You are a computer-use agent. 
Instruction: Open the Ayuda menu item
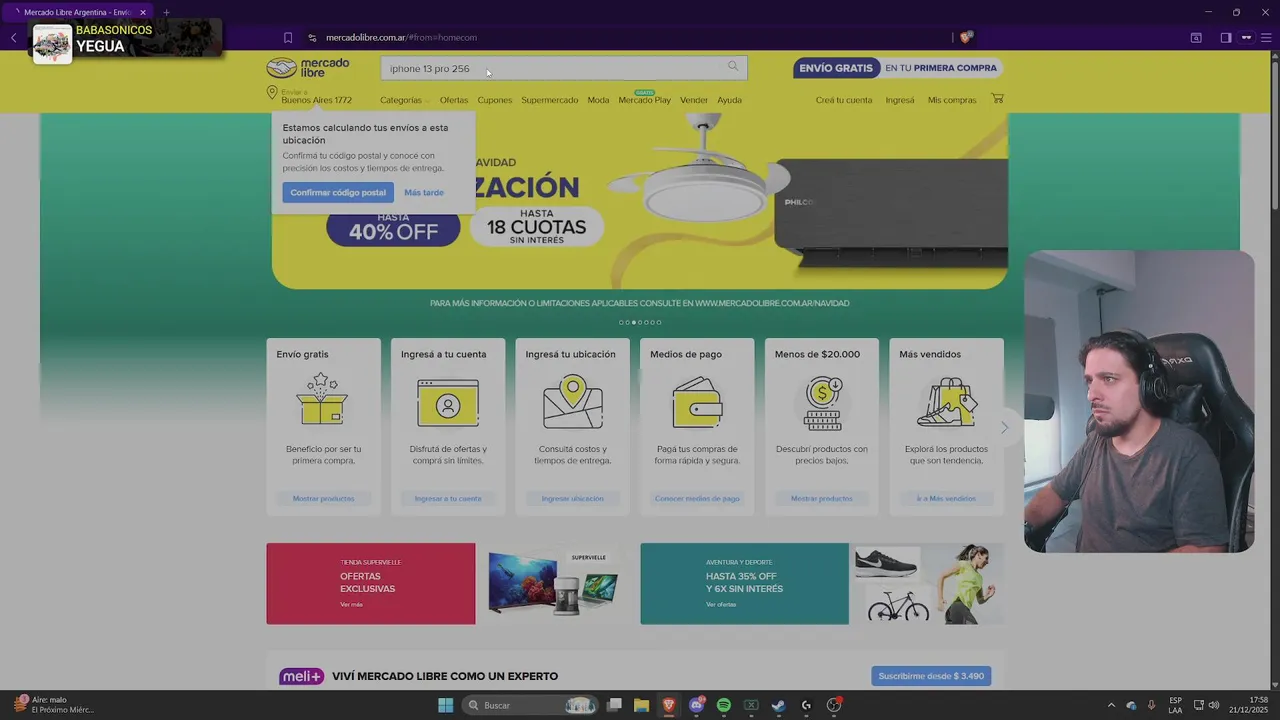point(729,100)
